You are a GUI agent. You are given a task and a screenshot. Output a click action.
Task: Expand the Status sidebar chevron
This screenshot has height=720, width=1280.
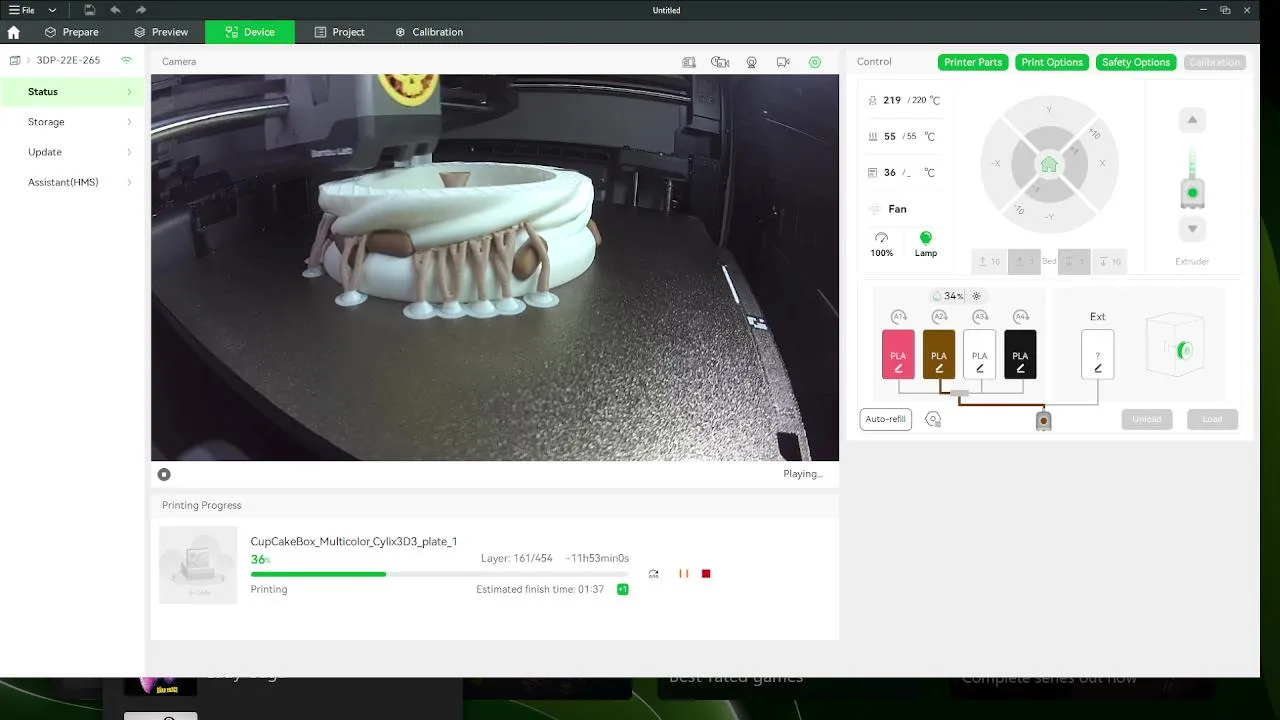(129, 92)
